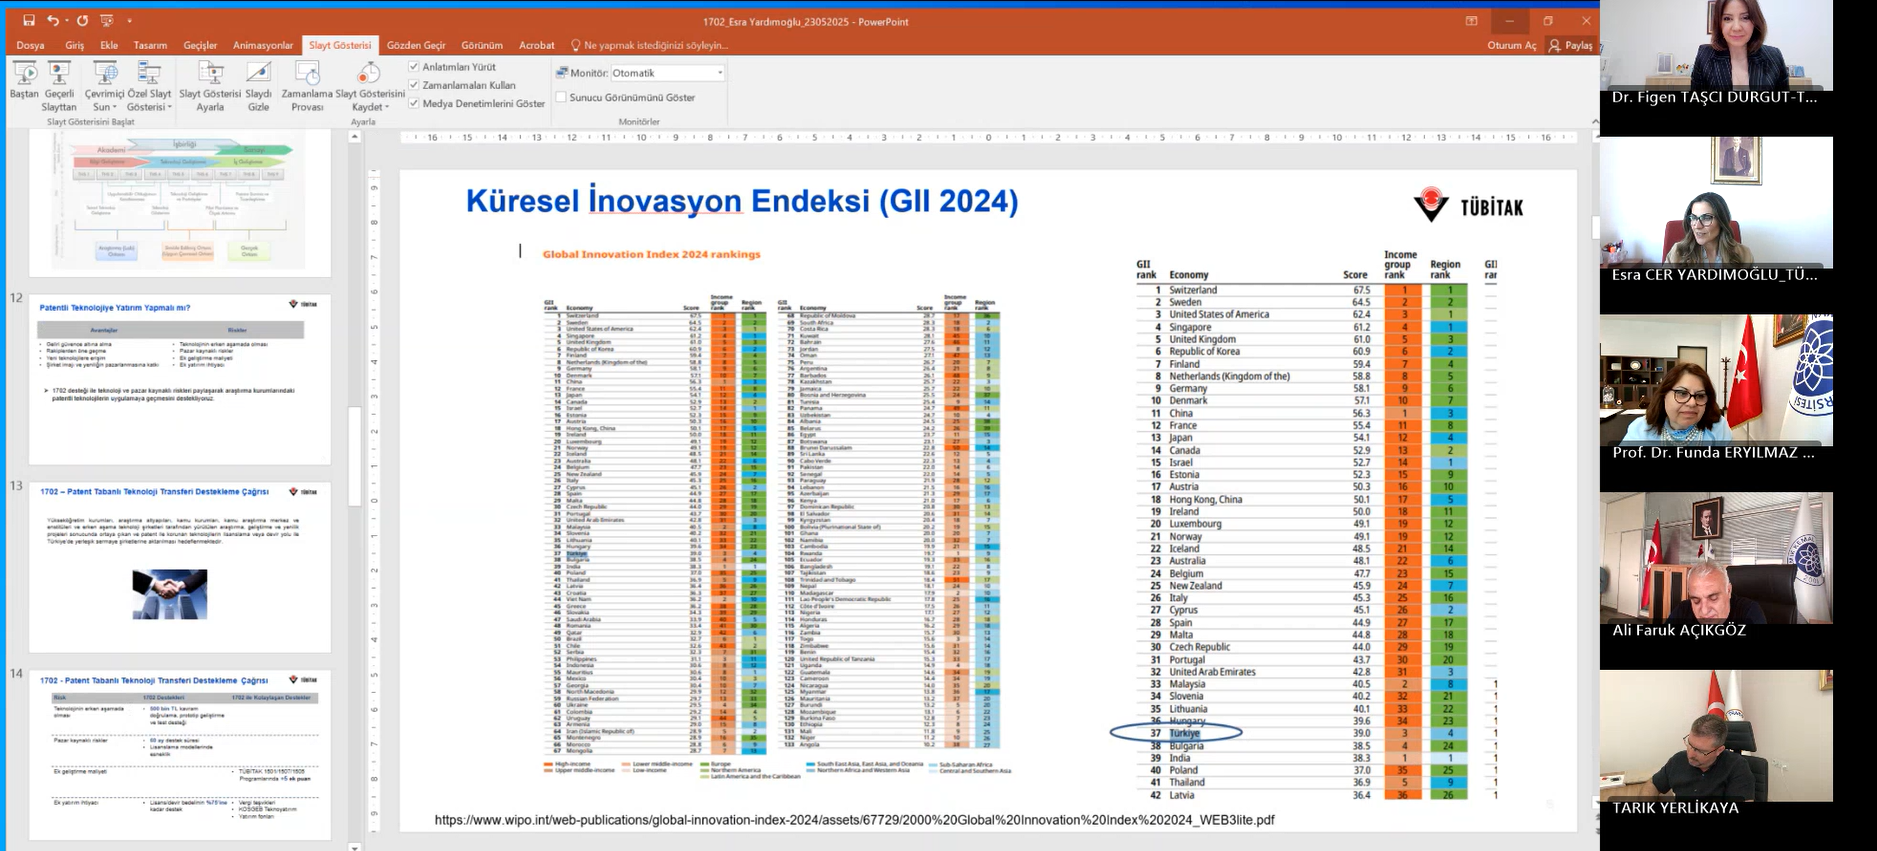
Task: Click the Undo arrow icon
Action: [52, 21]
